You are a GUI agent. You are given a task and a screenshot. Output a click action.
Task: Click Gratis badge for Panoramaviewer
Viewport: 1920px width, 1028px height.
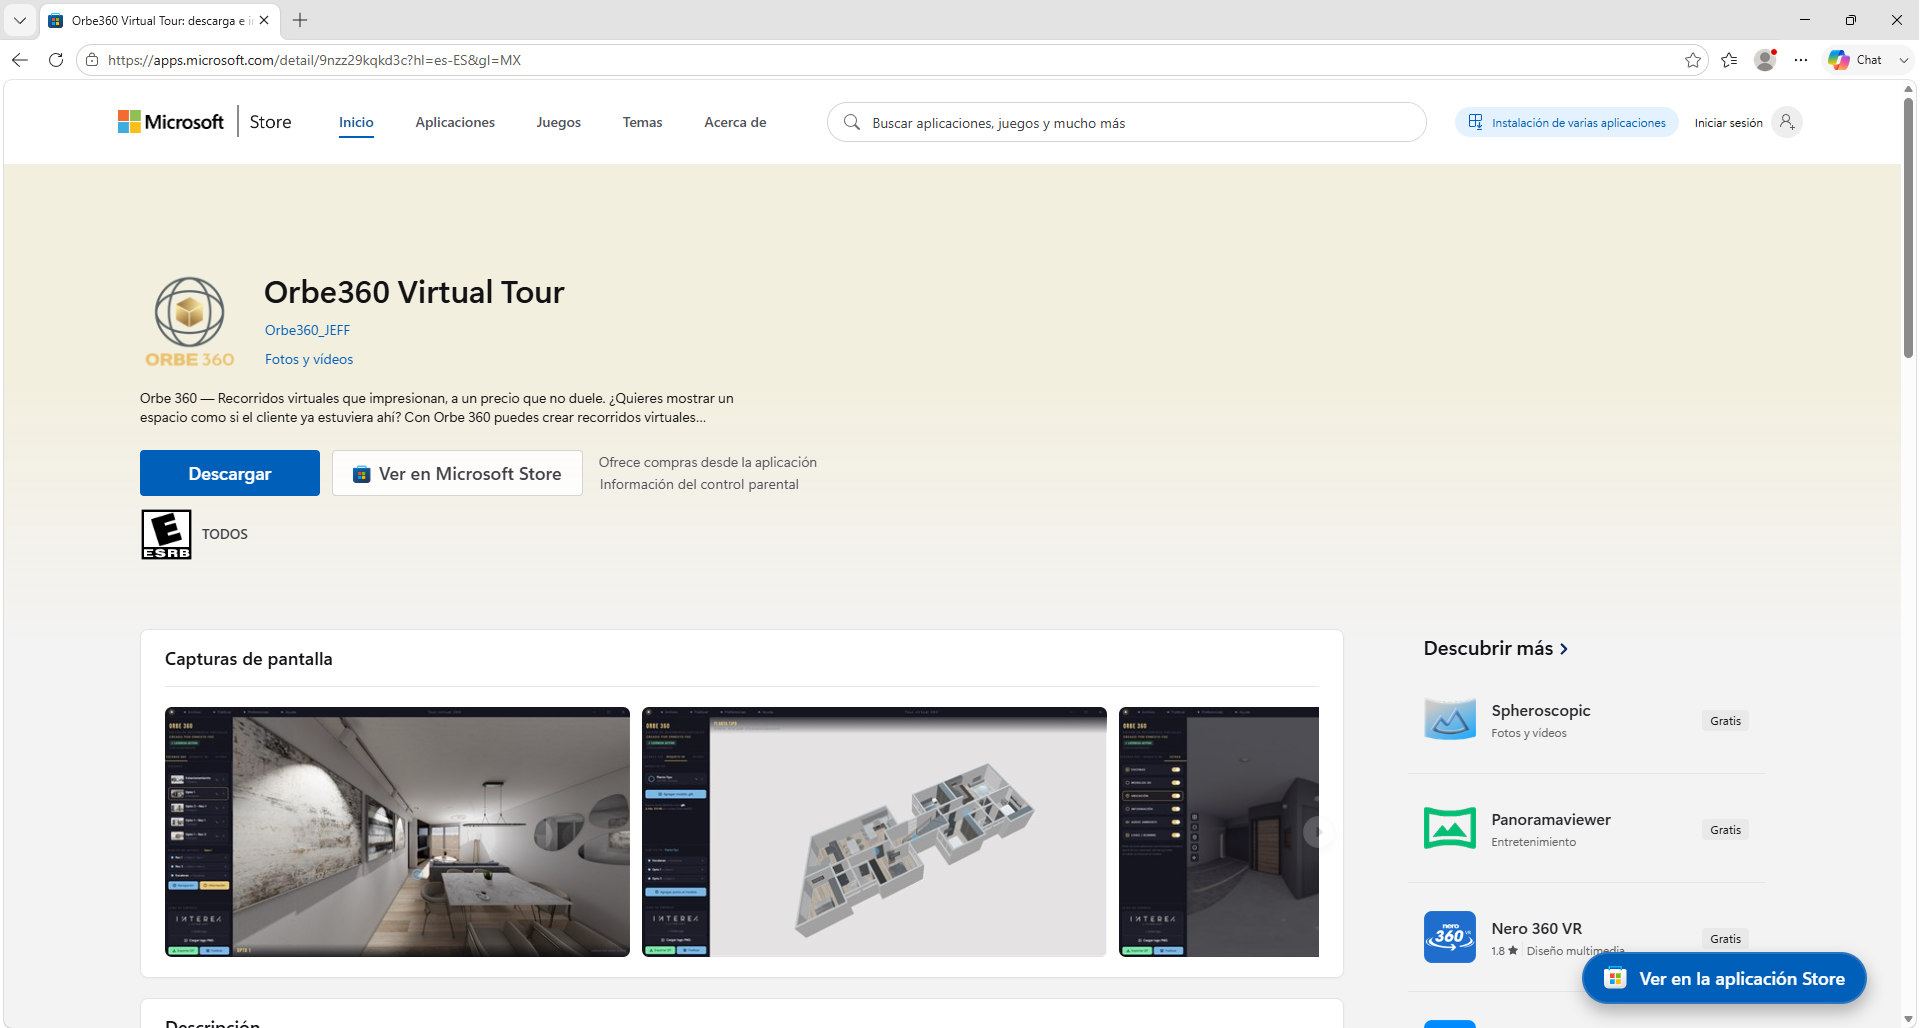tap(1725, 829)
